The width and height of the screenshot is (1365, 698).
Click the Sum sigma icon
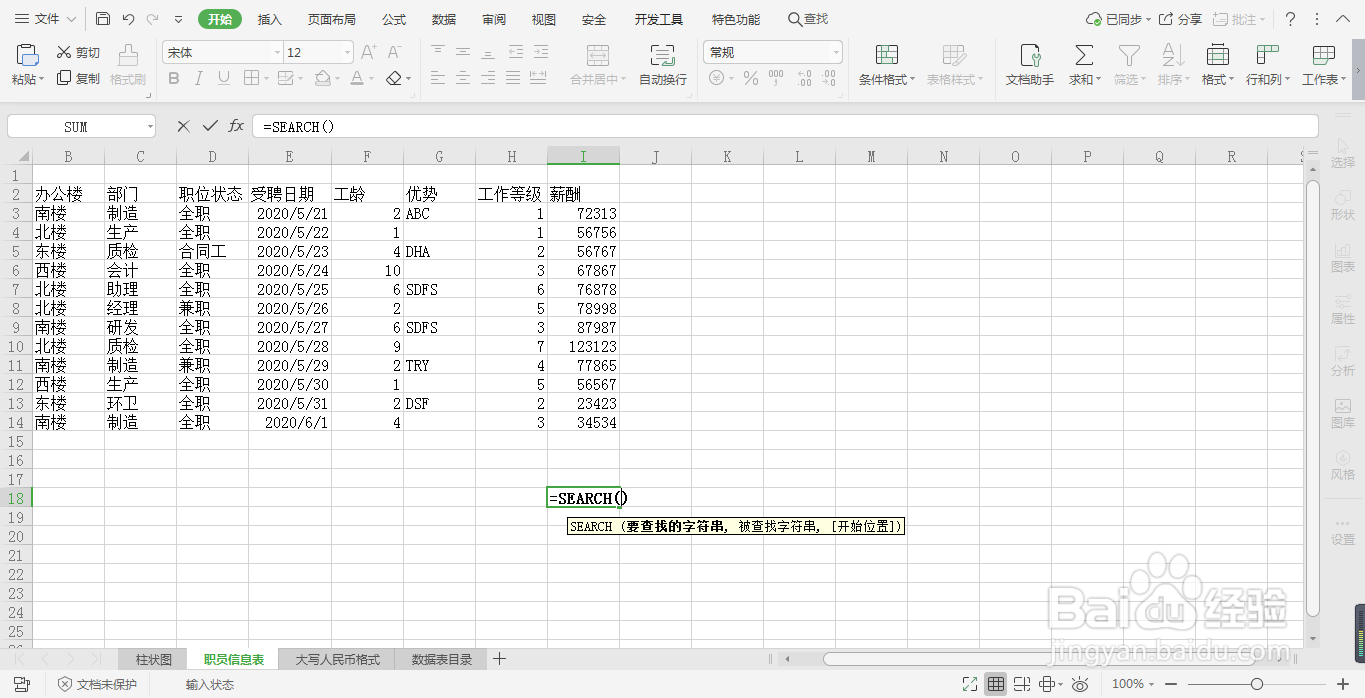click(1083, 55)
